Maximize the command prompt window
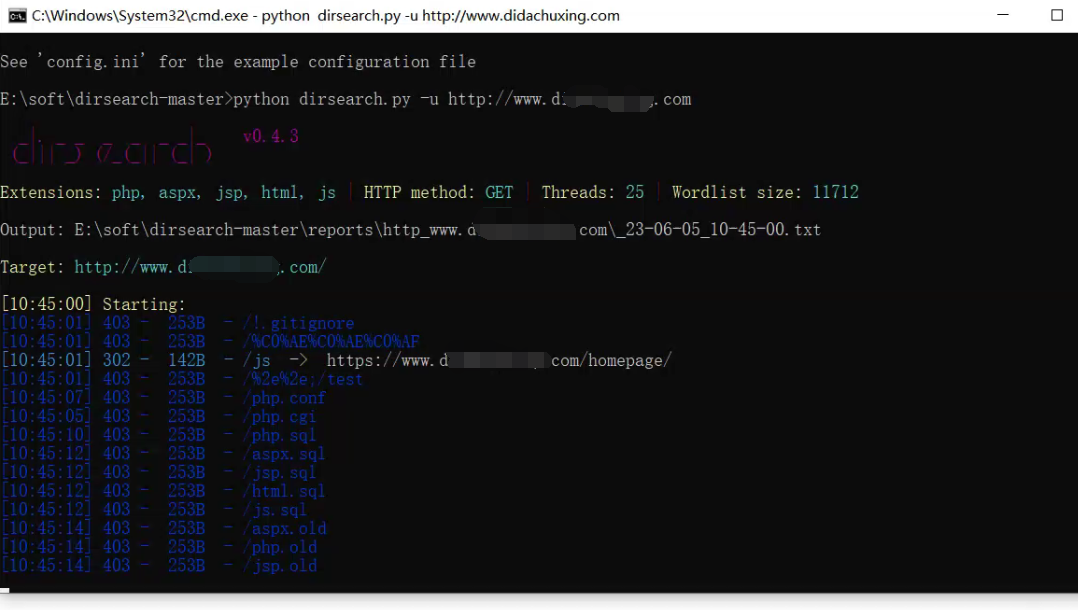Screen dimensions: 1078x610 click(x=1055, y=15)
